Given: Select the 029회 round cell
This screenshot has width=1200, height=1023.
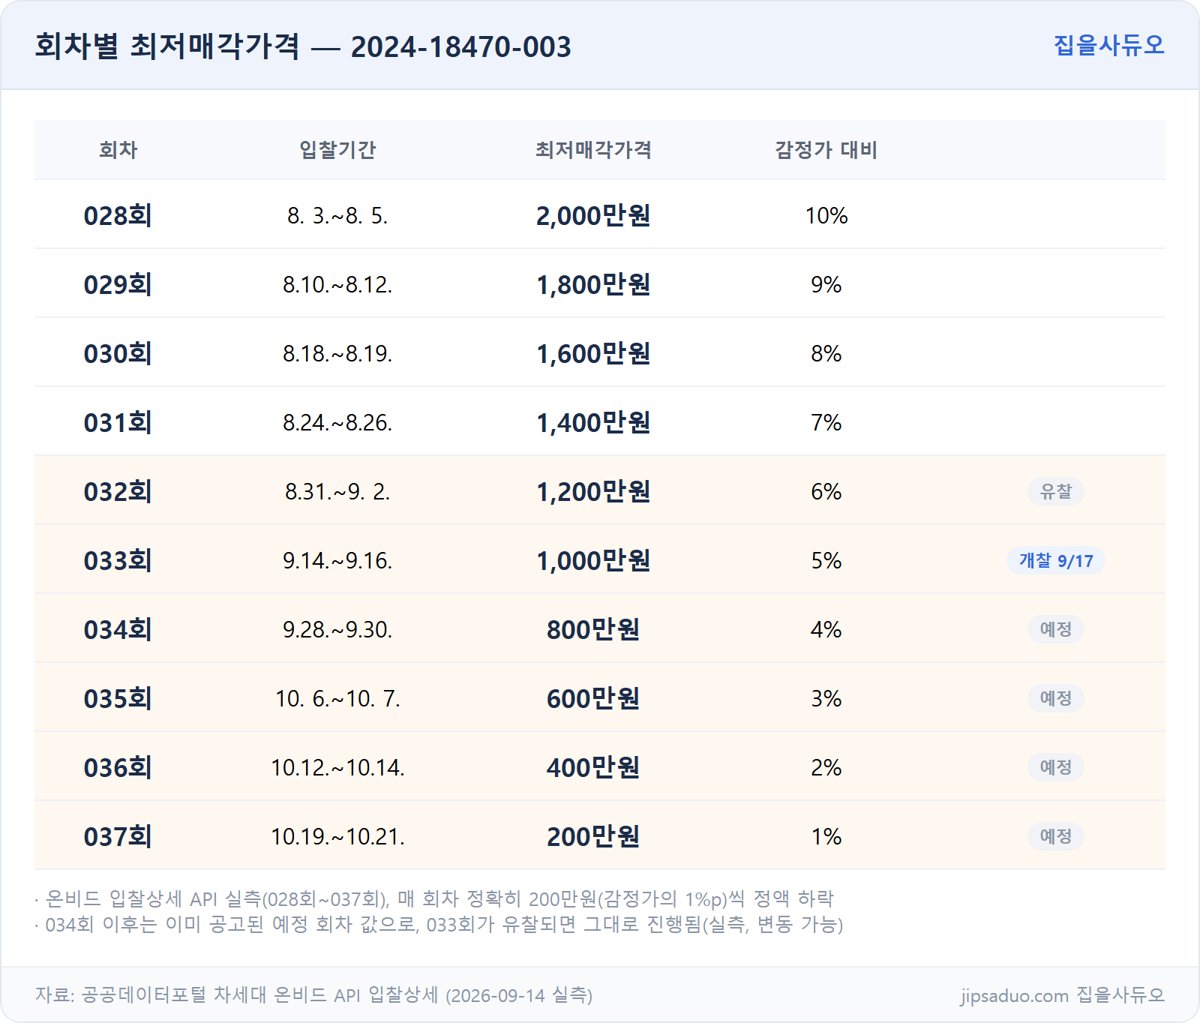Looking at the screenshot, I should point(118,284).
